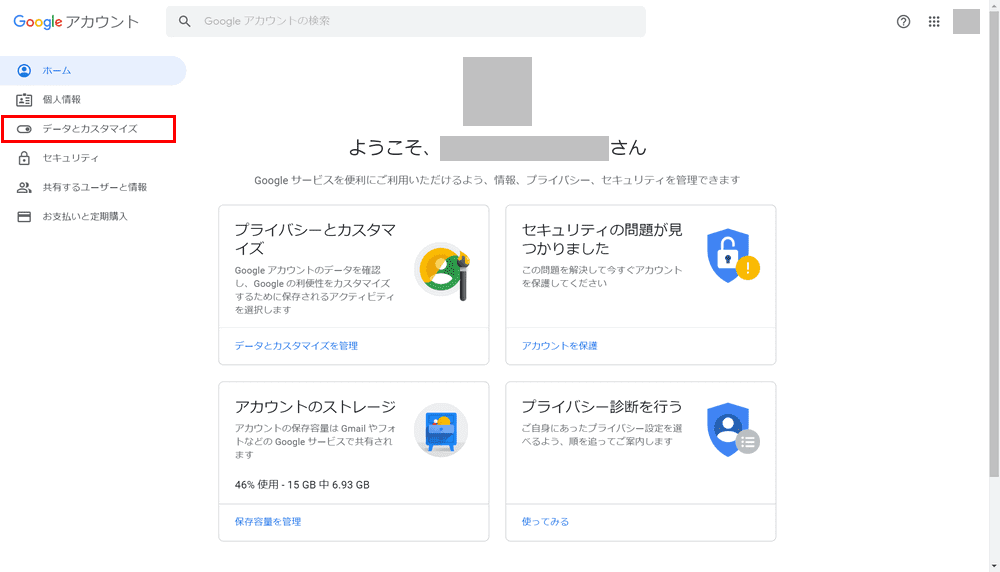Click the アカウントのストレージ heading
1000x572 pixels.
[x=315, y=407]
